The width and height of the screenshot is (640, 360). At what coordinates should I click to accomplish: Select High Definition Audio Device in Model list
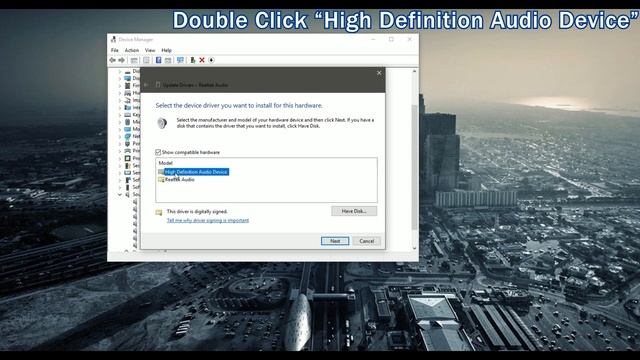pyautogui.click(x=196, y=172)
